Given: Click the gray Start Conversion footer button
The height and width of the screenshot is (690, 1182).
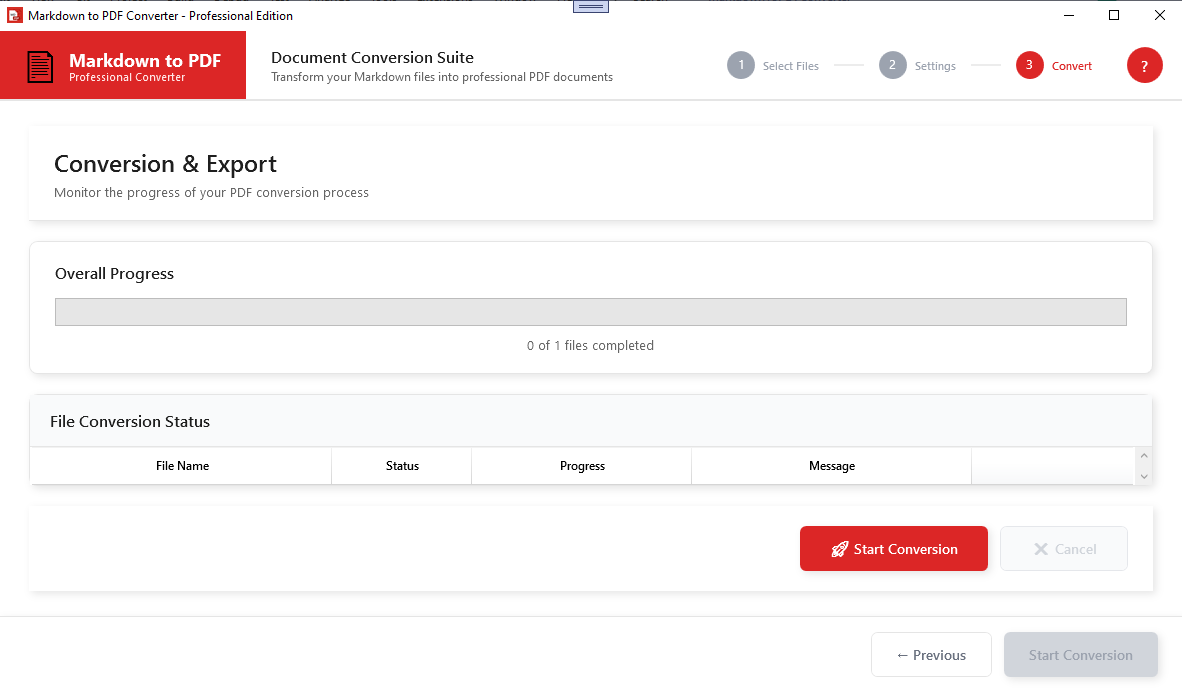Looking at the screenshot, I should pyautogui.click(x=1080, y=655).
